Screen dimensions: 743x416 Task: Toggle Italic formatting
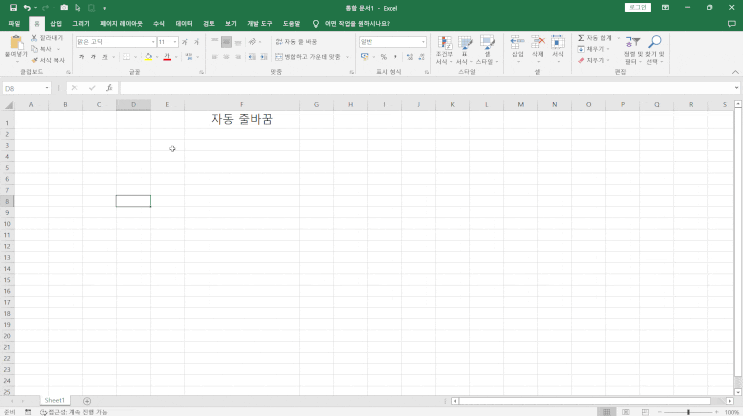(x=93, y=57)
